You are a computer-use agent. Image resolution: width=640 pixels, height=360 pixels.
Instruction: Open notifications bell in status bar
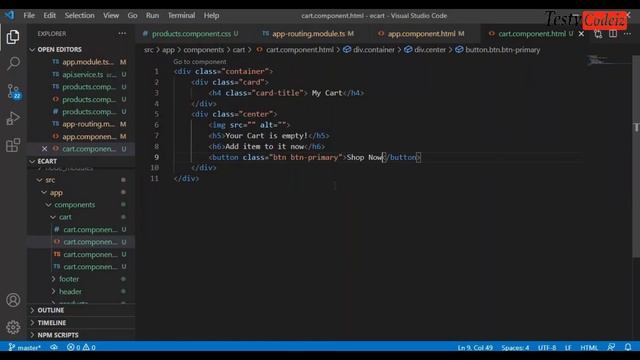pyautogui.click(x=628, y=347)
